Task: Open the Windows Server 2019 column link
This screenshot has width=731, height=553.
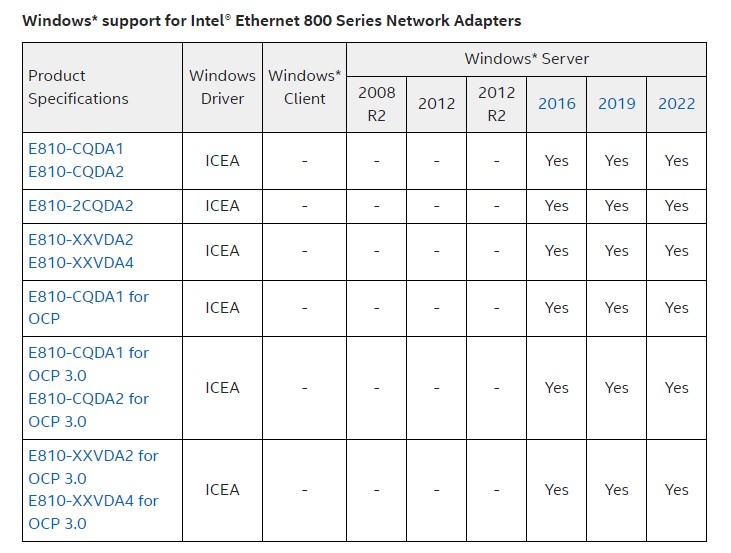Action: click(x=617, y=103)
